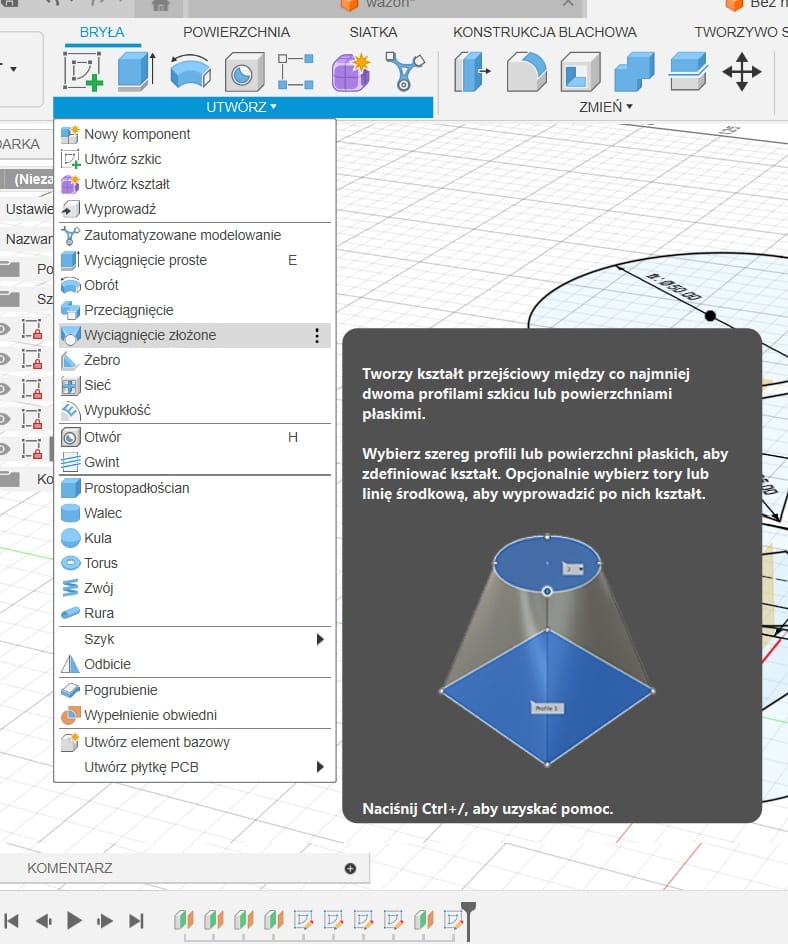Open the Create Form purple icon

[350, 72]
